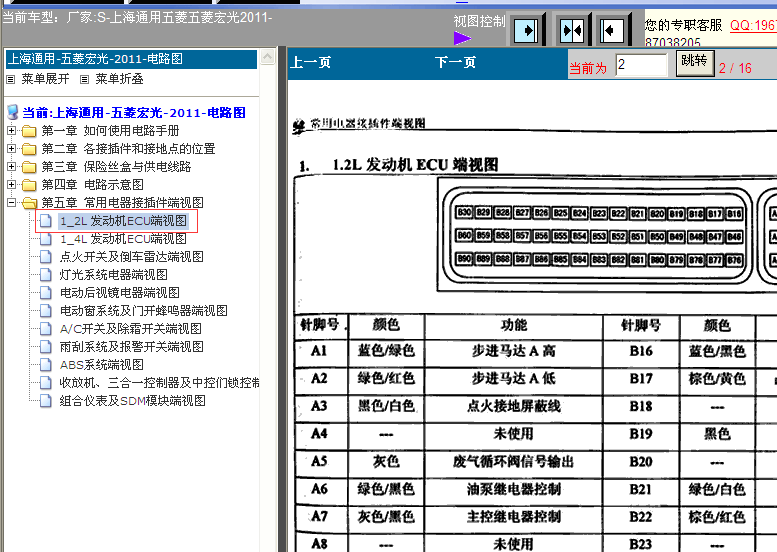Click the page icon of 点火开关及倒车雷达端视图
This screenshot has width=777, height=552.
[46, 257]
